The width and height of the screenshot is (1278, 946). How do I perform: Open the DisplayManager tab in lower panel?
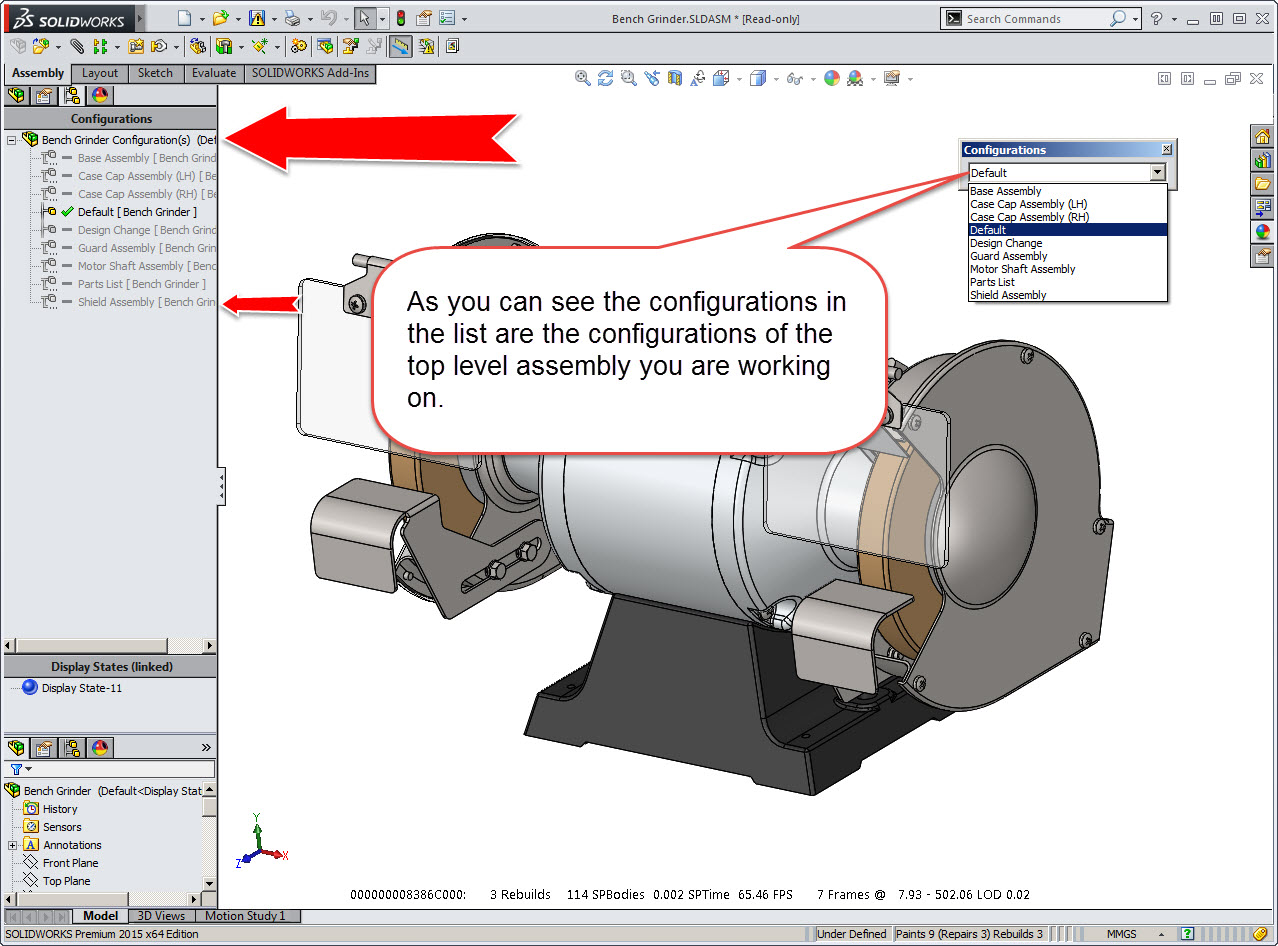click(99, 747)
